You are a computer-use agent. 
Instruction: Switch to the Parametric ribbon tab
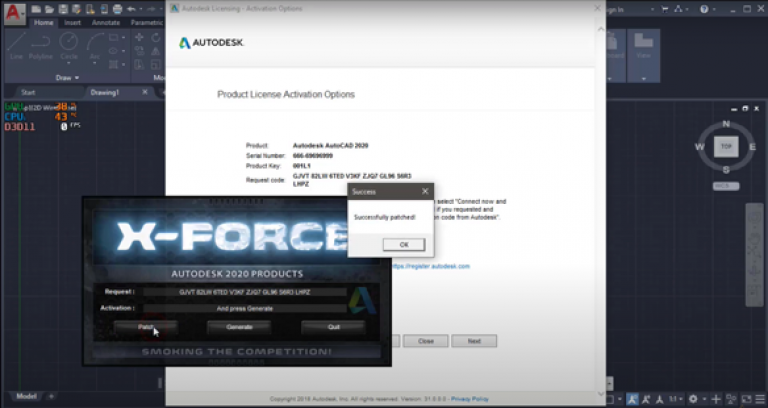(x=146, y=23)
